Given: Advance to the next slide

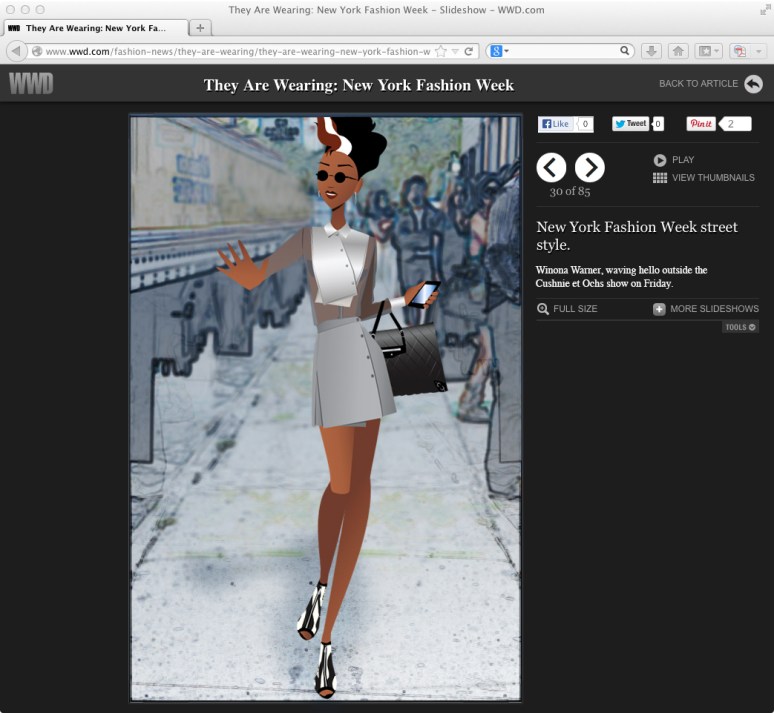Looking at the screenshot, I should (590, 167).
